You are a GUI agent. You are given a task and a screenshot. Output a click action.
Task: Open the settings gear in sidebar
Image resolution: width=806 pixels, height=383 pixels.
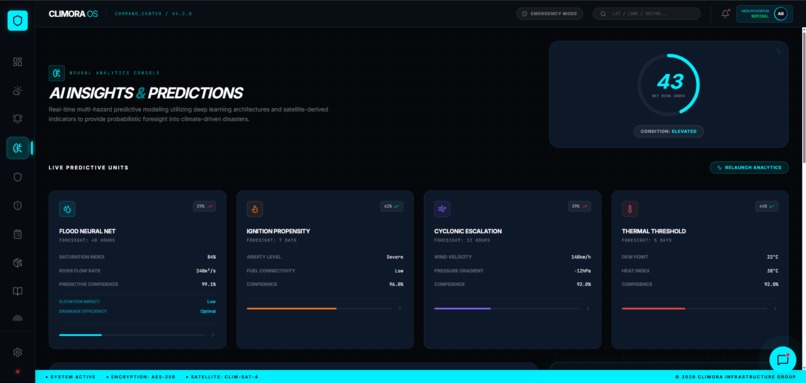tap(17, 352)
